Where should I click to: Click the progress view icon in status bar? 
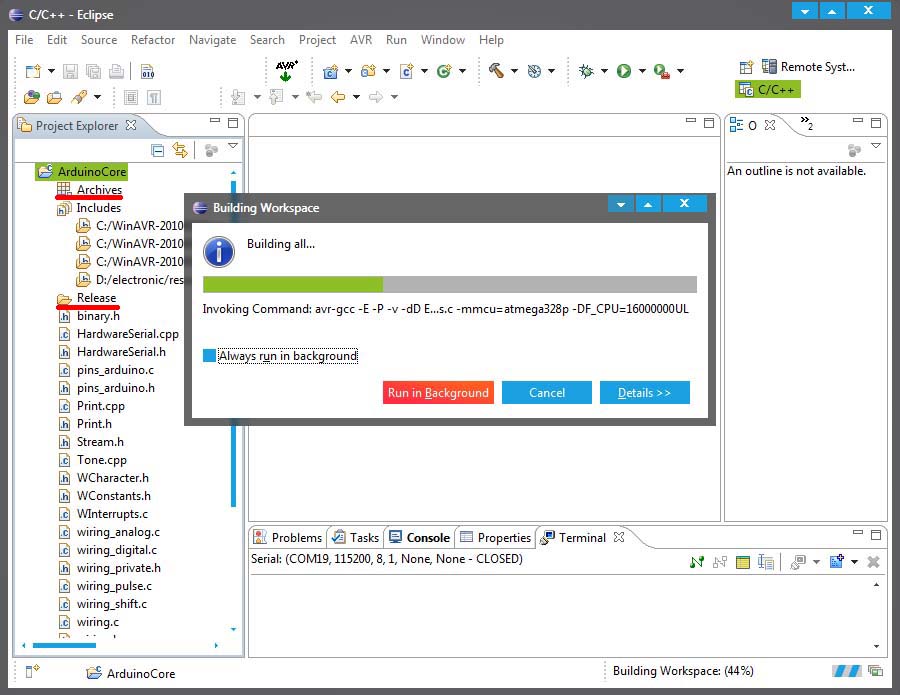tap(875, 670)
